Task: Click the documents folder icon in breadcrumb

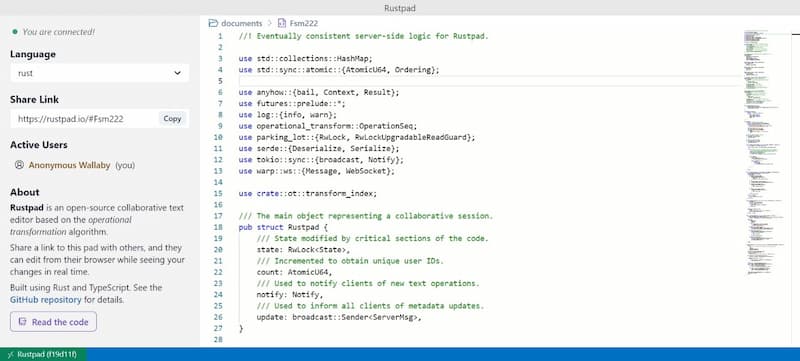Action: click(213, 23)
